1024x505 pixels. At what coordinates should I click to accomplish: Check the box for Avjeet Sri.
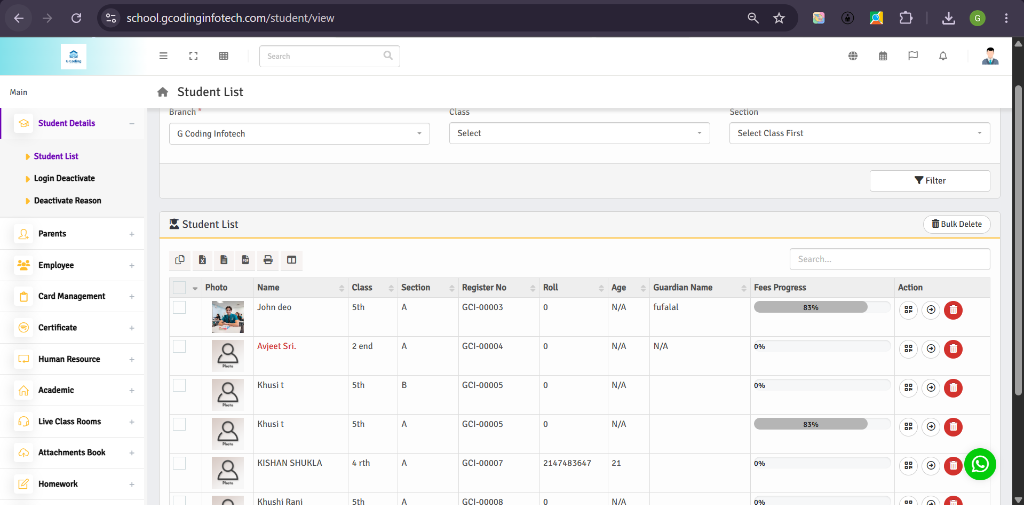180,346
